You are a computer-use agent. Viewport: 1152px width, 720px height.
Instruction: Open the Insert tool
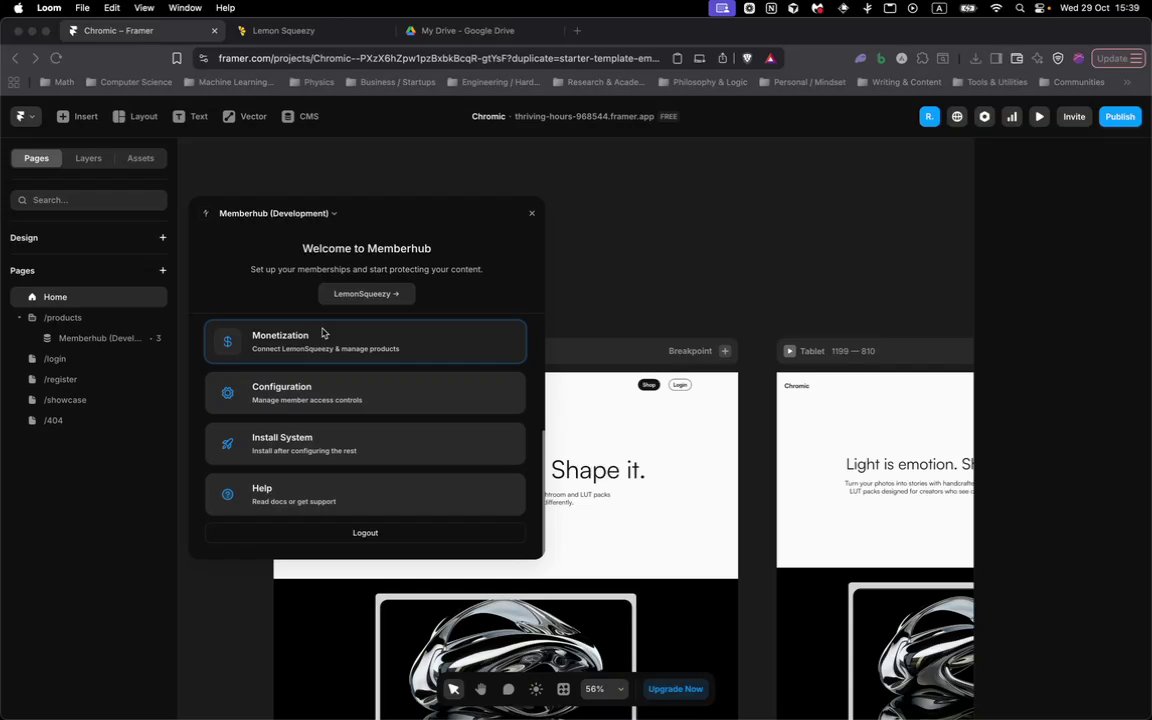click(x=77, y=116)
